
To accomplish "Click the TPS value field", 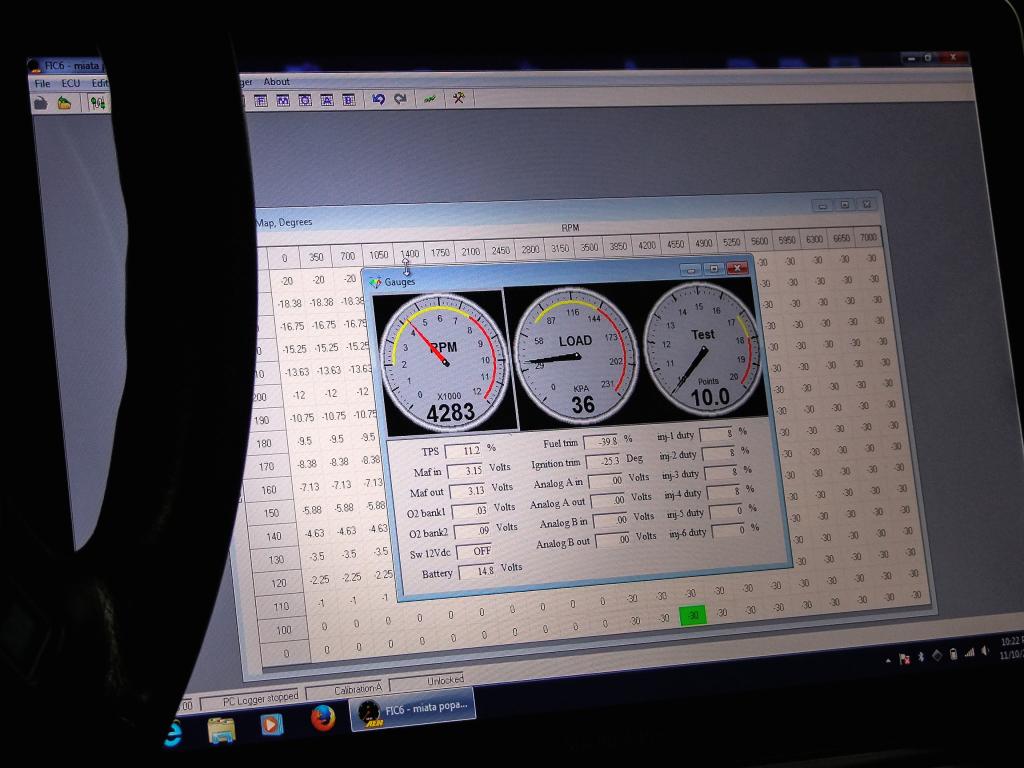I will click(464, 451).
